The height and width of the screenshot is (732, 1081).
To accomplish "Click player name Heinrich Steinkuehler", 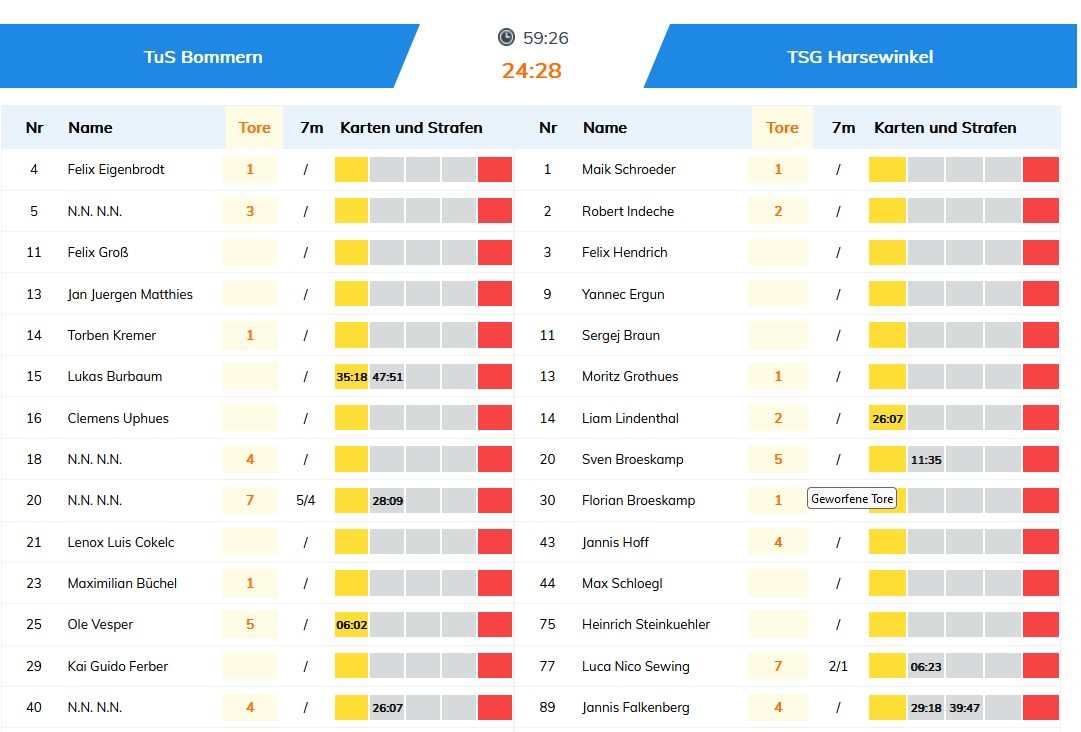I will click(x=646, y=624).
